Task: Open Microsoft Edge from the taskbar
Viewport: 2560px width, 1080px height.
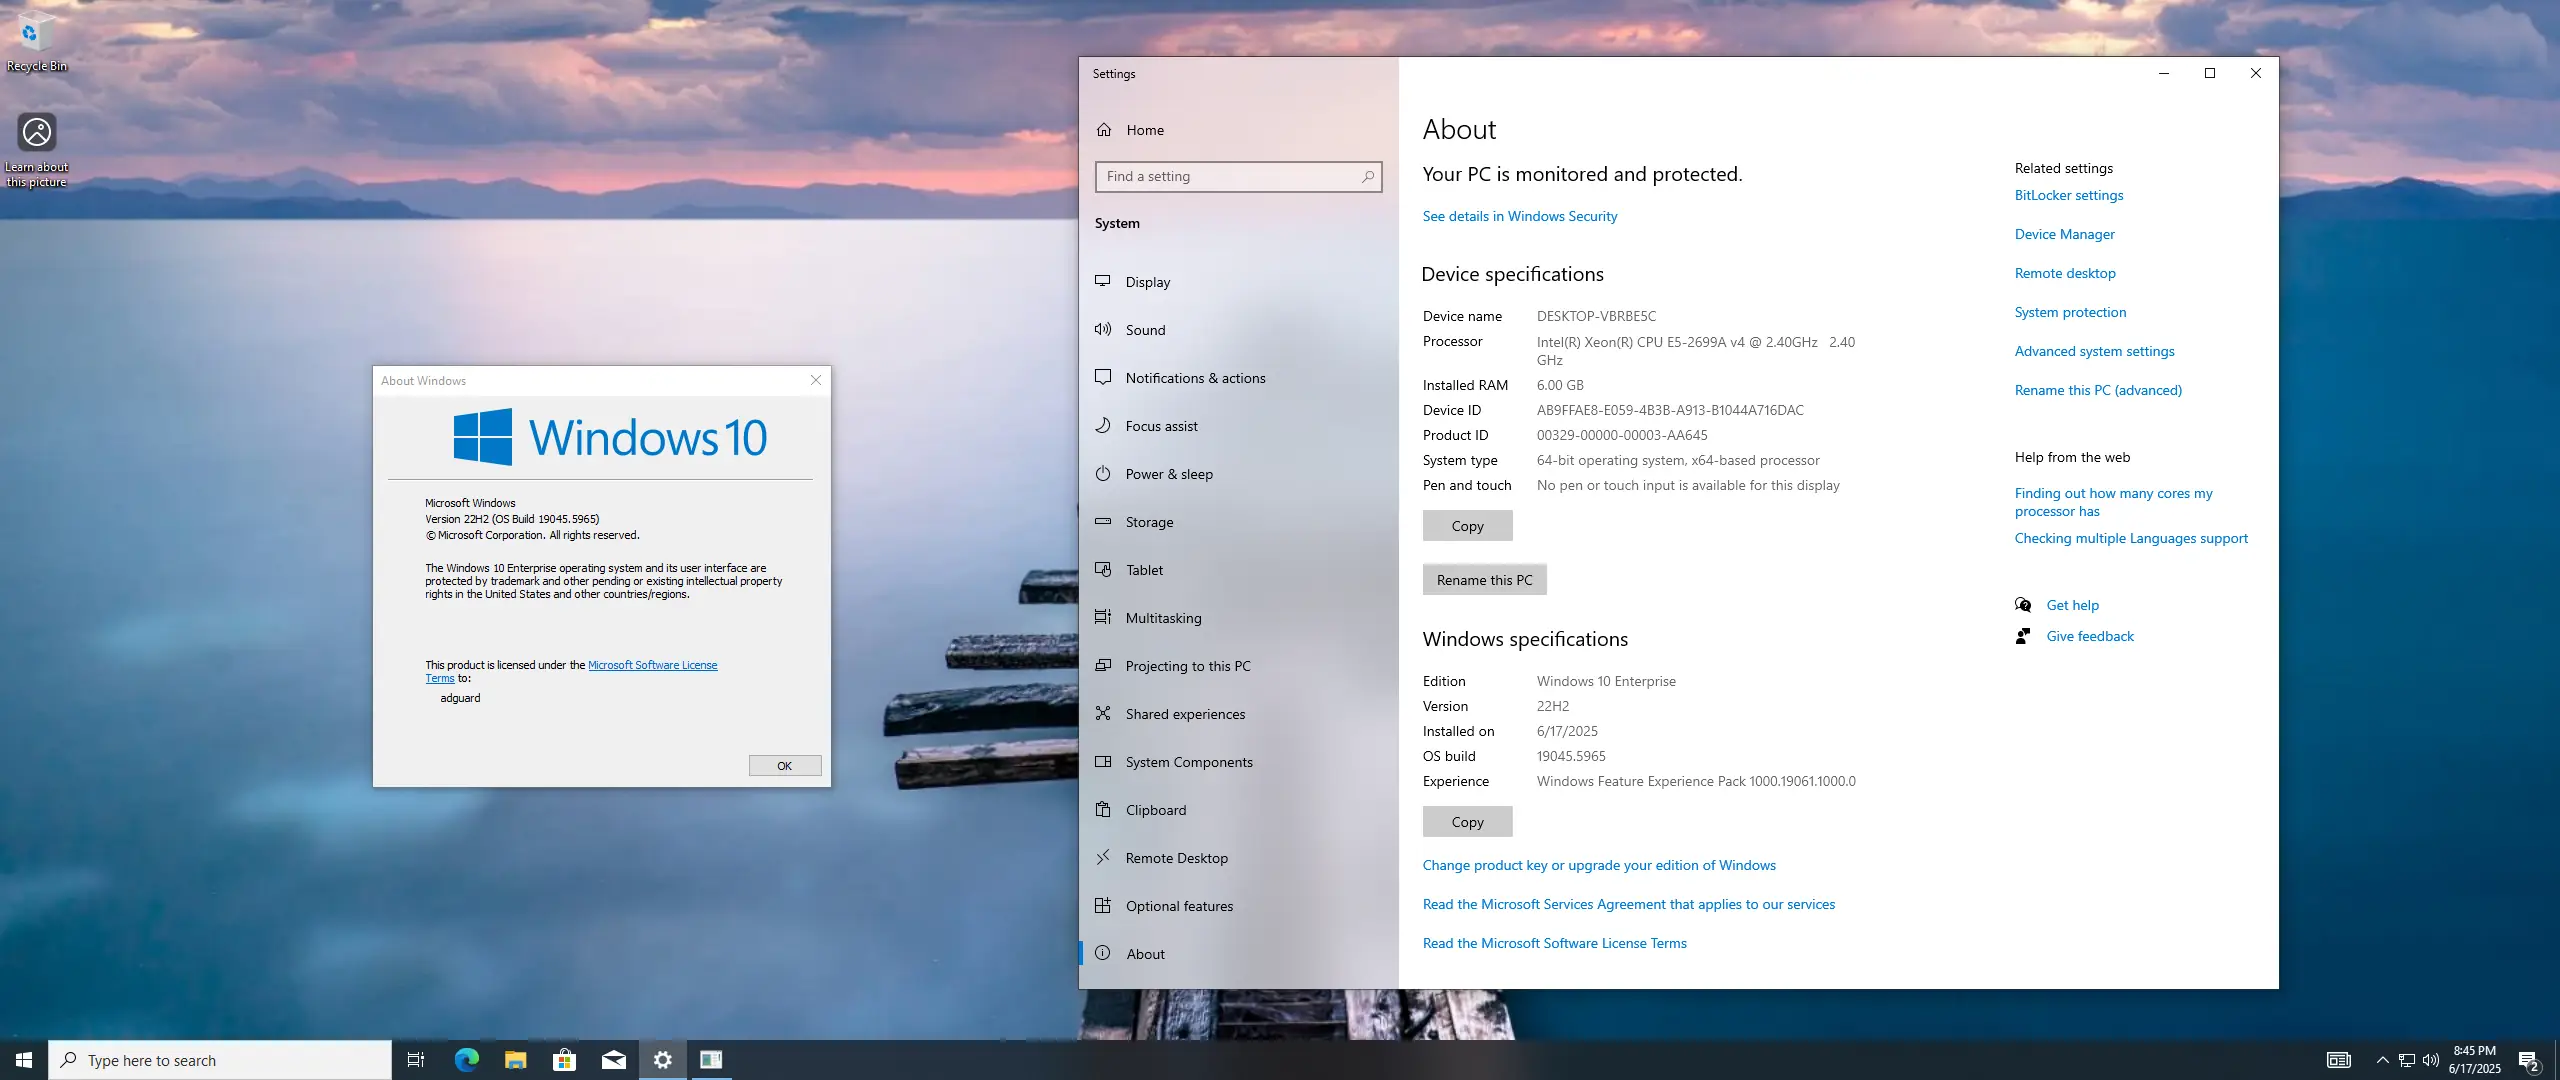Action: point(466,1059)
